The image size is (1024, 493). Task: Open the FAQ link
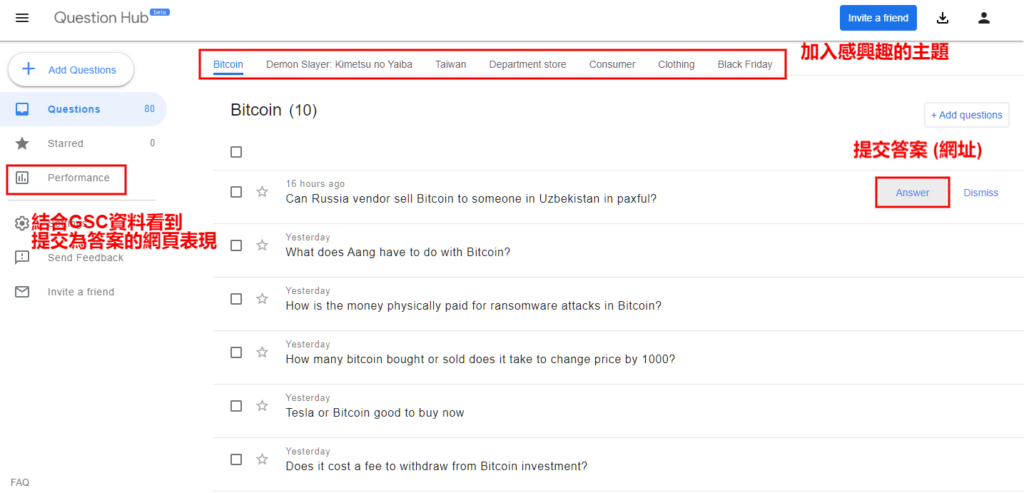[20, 483]
